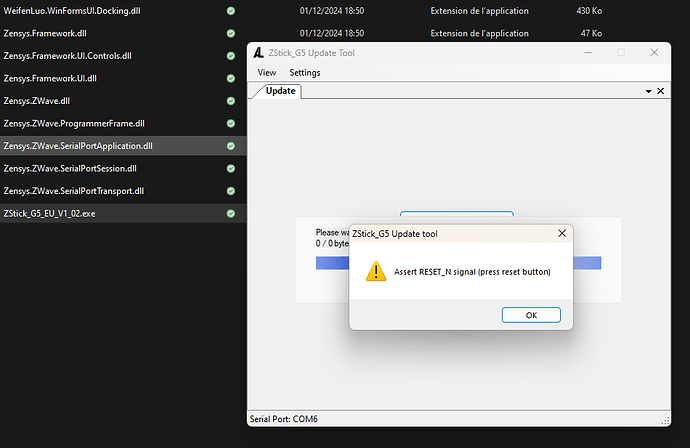This screenshot has height=448, width=690.
Task: Click type cell of Zensys.Framework.dll
Action: point(479,33)
